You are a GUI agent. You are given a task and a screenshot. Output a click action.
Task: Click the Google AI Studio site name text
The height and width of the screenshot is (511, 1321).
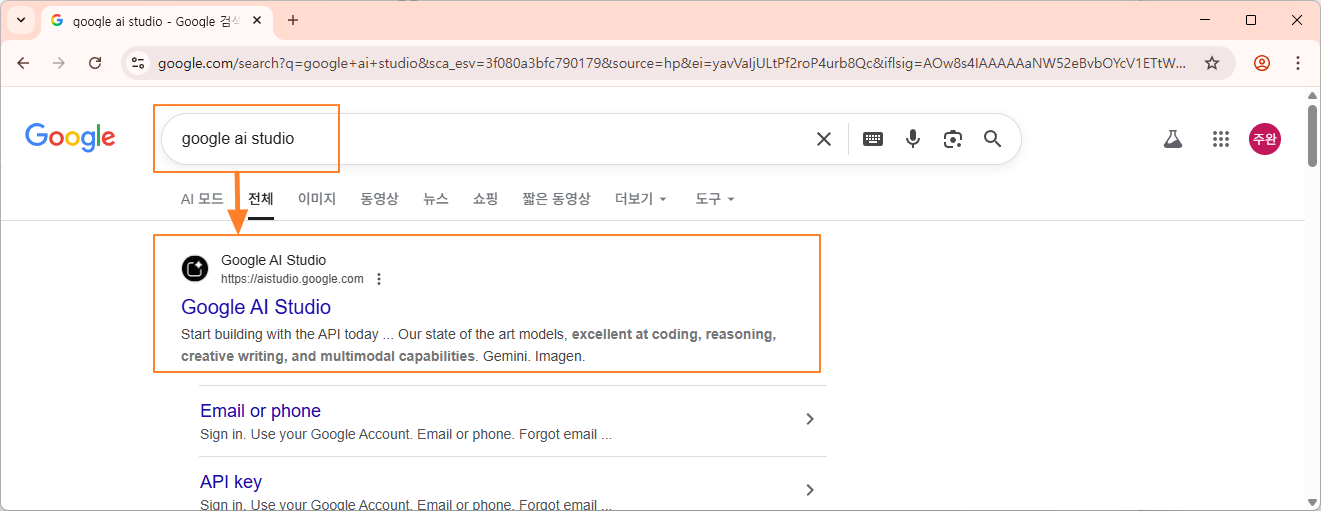[x=273, y=260]
